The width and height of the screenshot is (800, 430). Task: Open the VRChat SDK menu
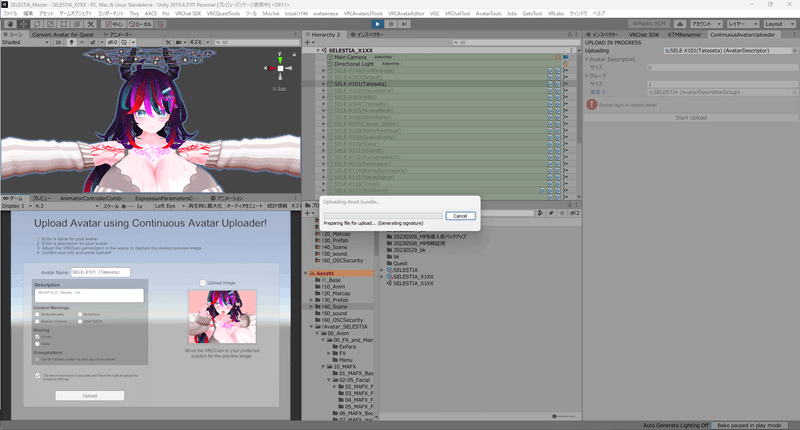coord(188,13)
